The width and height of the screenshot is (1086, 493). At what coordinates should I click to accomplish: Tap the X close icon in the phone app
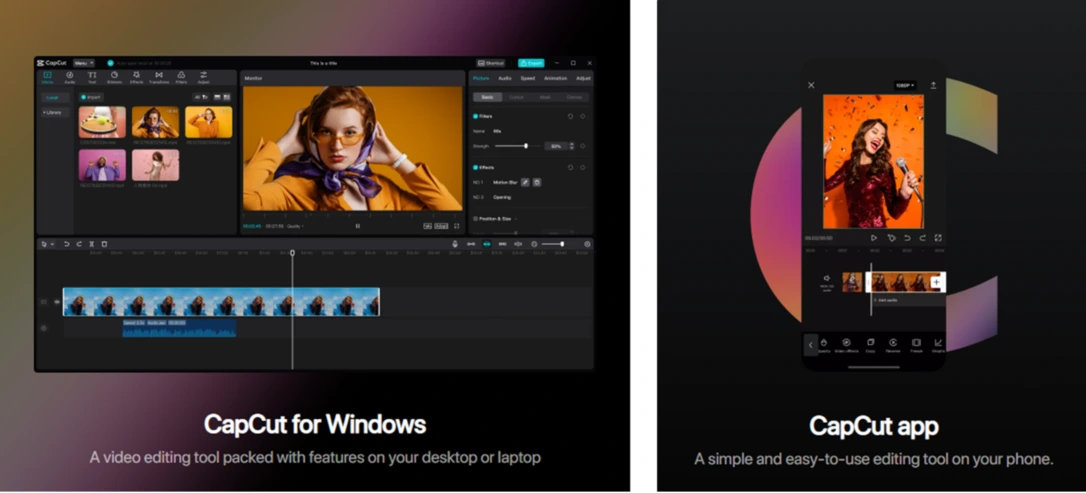click(811, 85)
